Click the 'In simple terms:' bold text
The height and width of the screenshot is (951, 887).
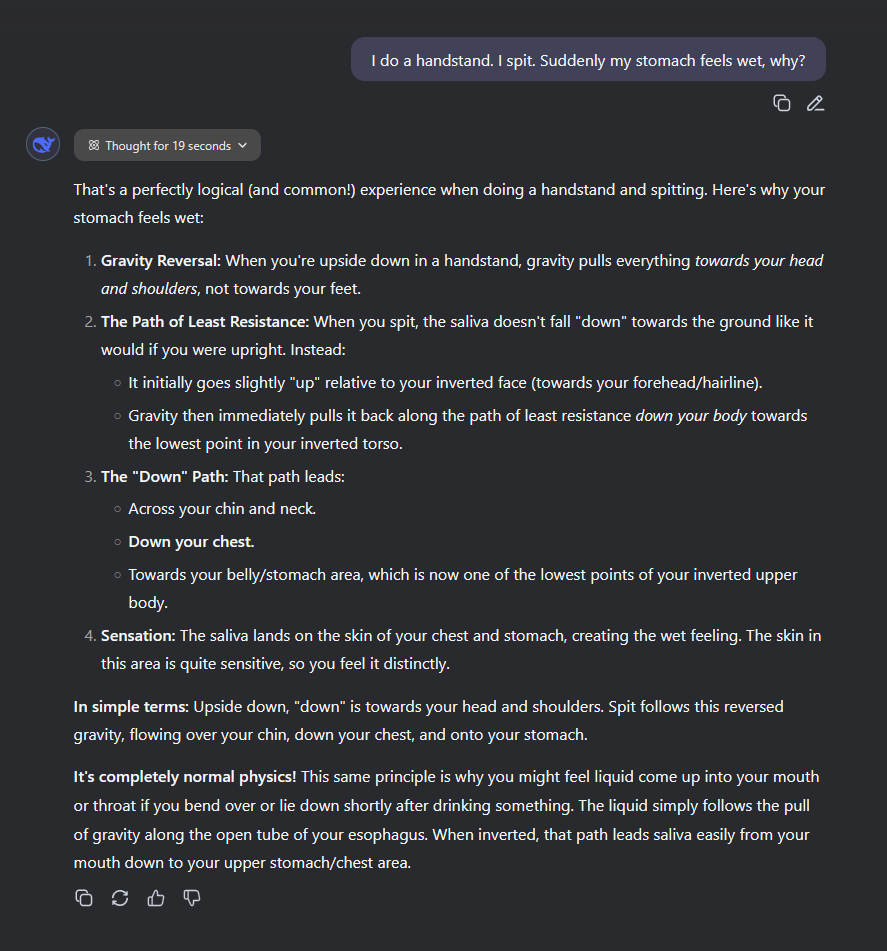tap(131, 707)
